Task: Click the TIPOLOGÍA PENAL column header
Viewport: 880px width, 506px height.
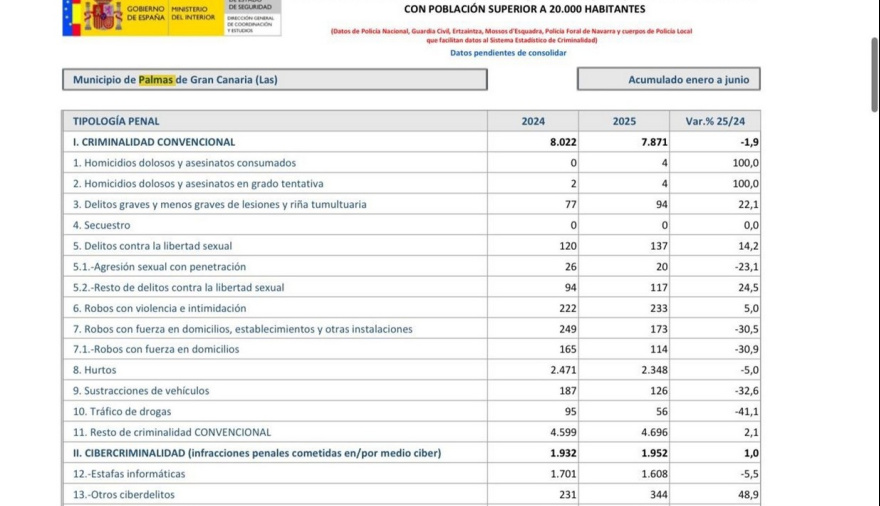Action: coord(119,121)
